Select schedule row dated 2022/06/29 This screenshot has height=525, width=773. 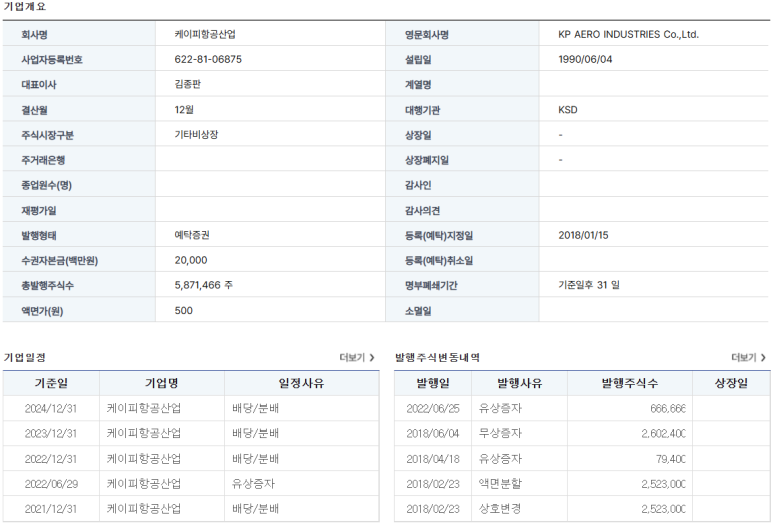(191, 484)
